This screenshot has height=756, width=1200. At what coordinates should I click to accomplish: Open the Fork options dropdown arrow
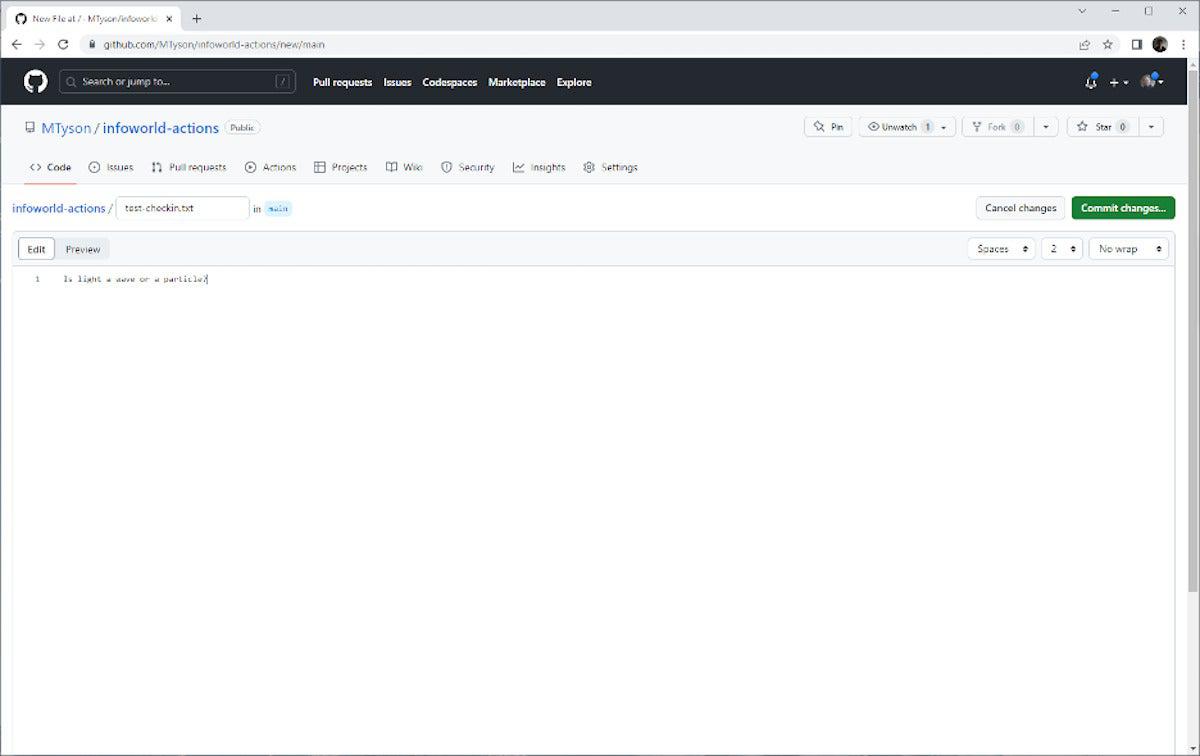click(1046, 126)
